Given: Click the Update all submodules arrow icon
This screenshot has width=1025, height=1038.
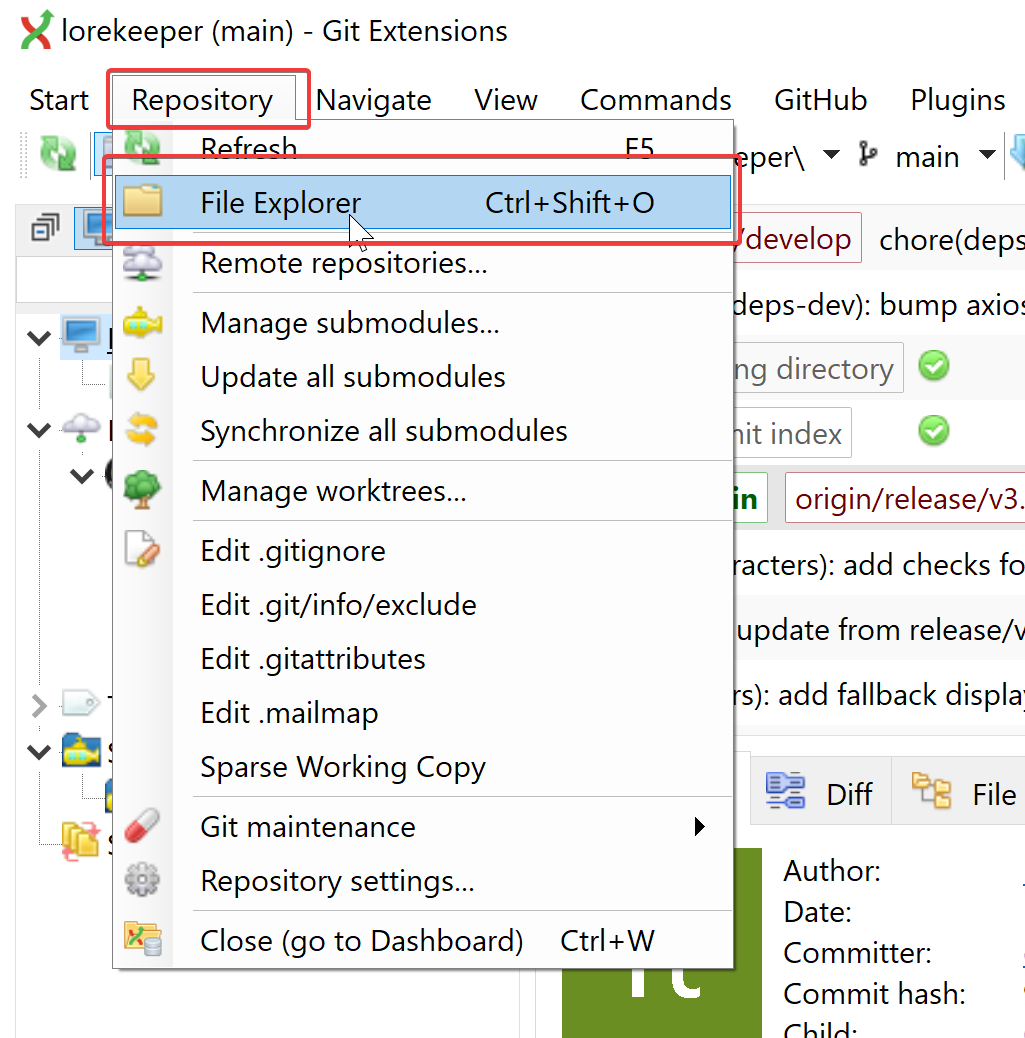Looking at the screenshot, I should [142, 377].
